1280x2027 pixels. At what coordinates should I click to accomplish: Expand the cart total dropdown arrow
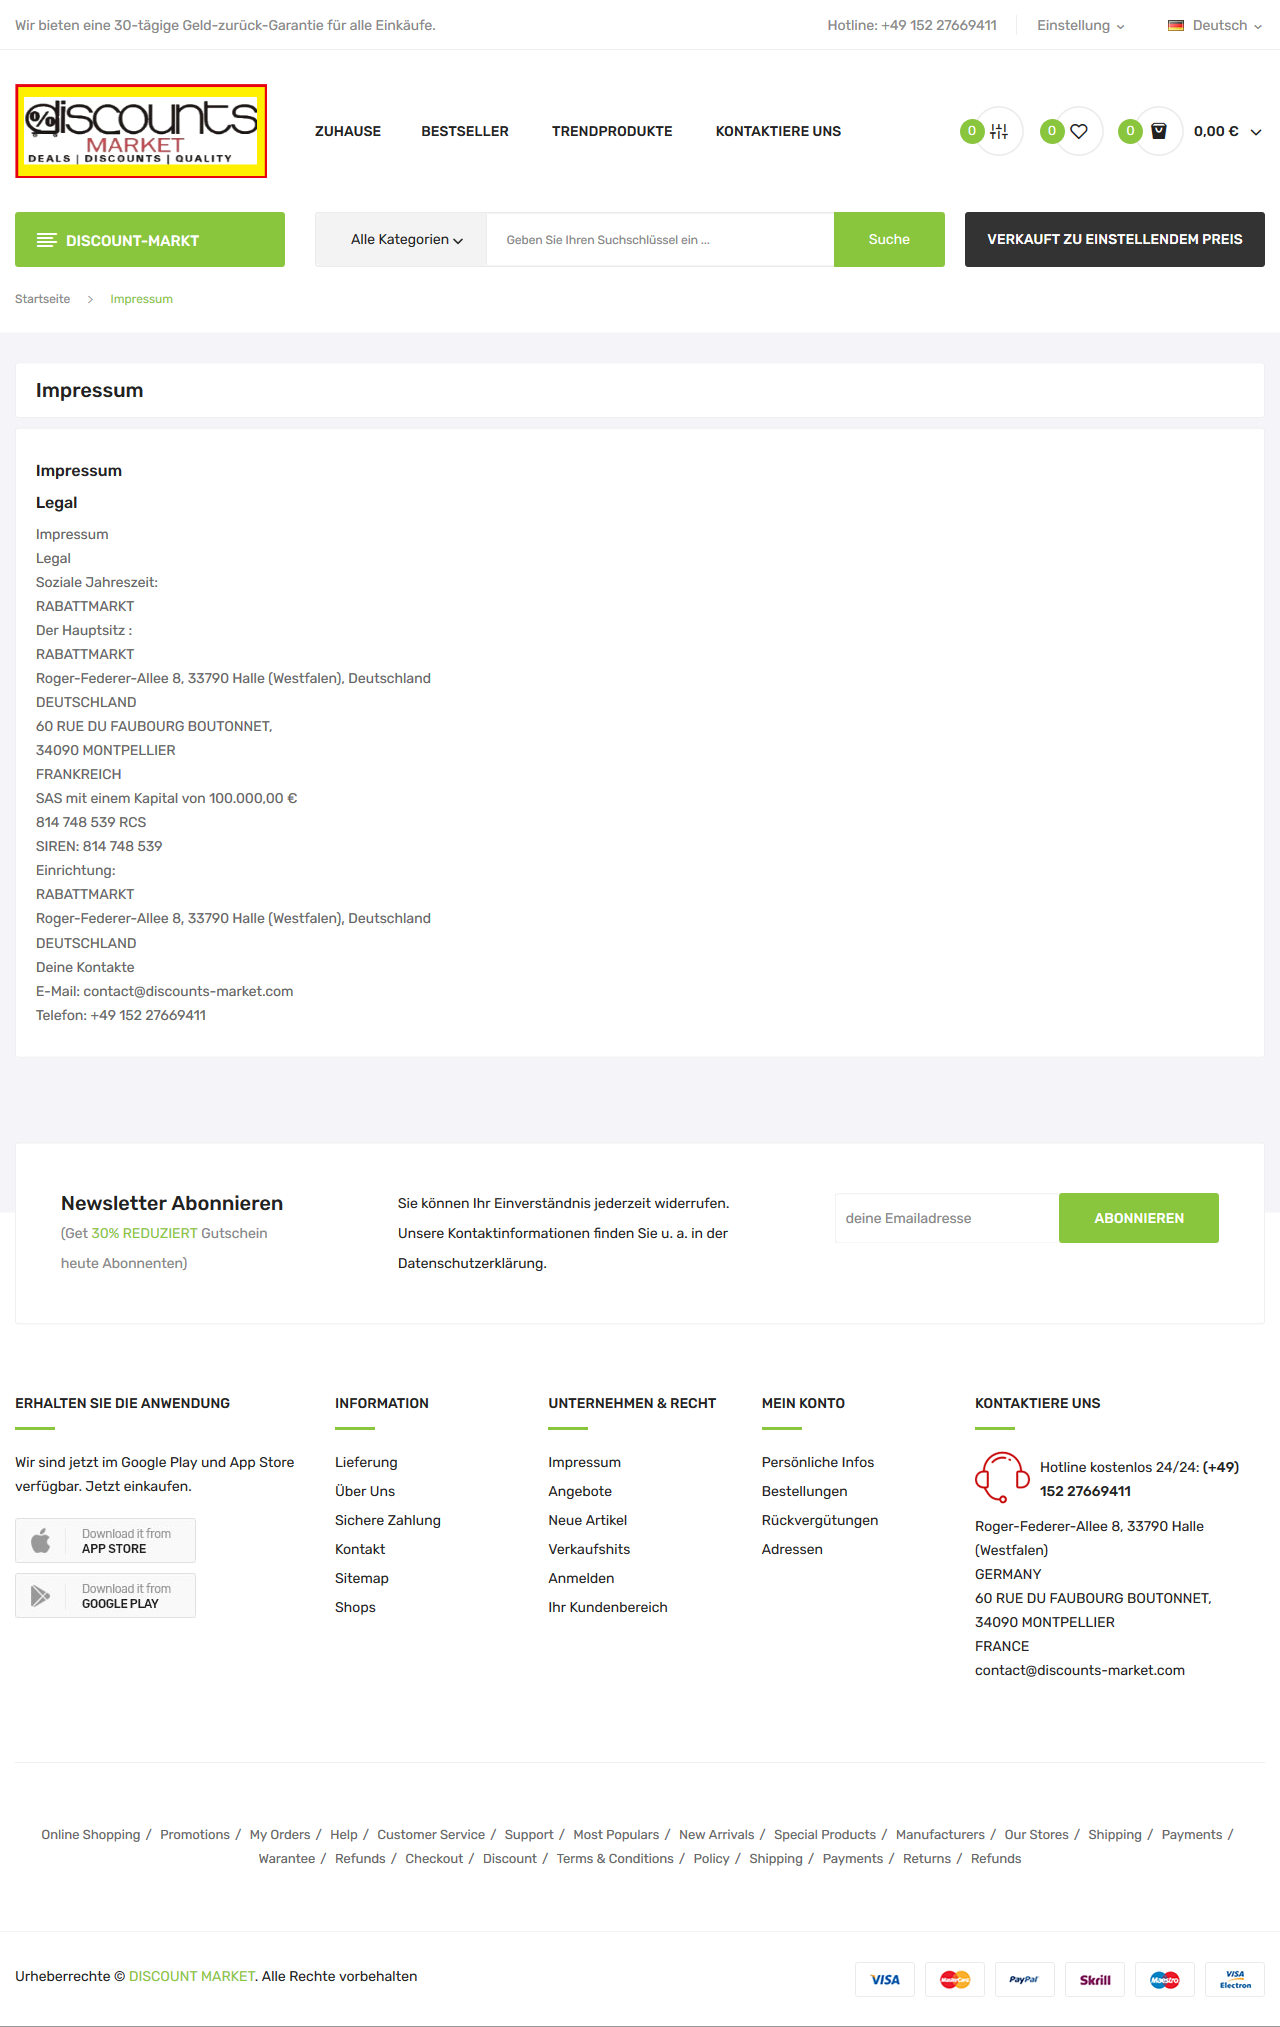coord(1256,132)
